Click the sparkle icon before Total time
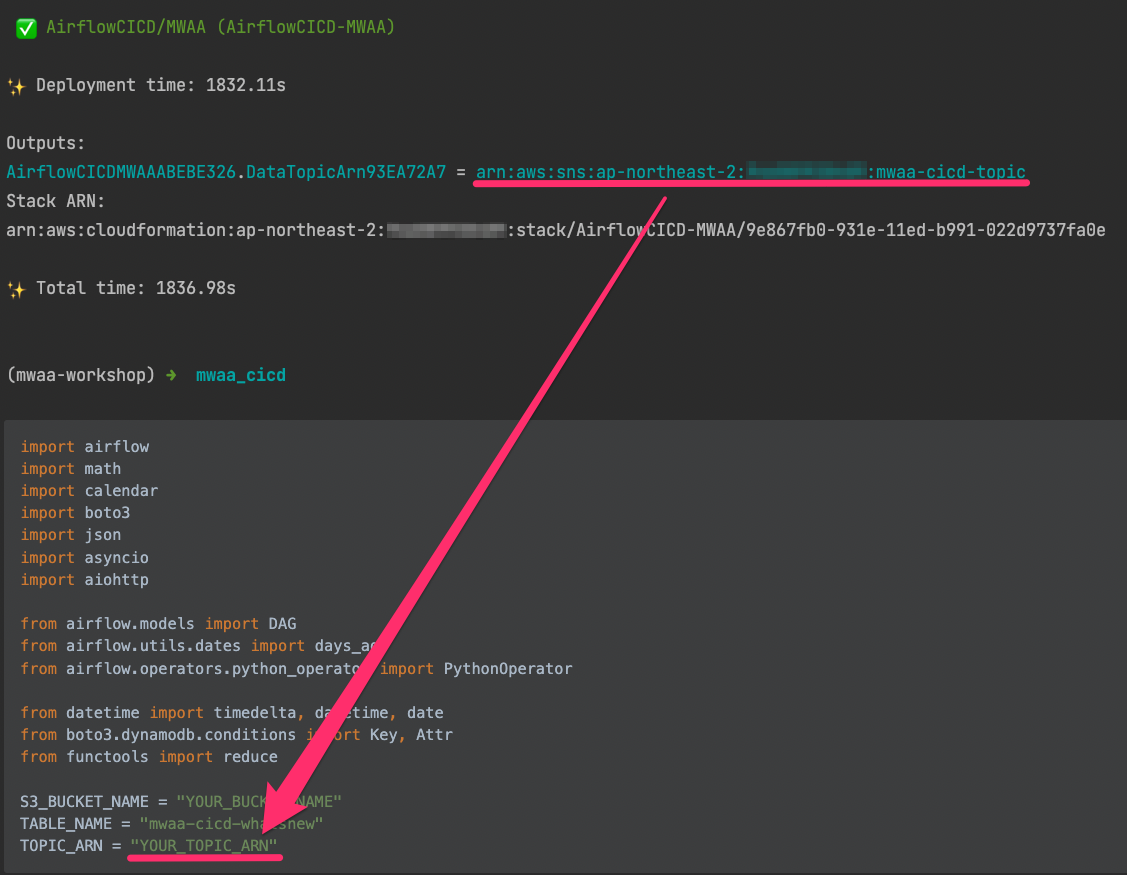Image resolution: width=1127 pixels, height=875 pixels. coord(16,289)
